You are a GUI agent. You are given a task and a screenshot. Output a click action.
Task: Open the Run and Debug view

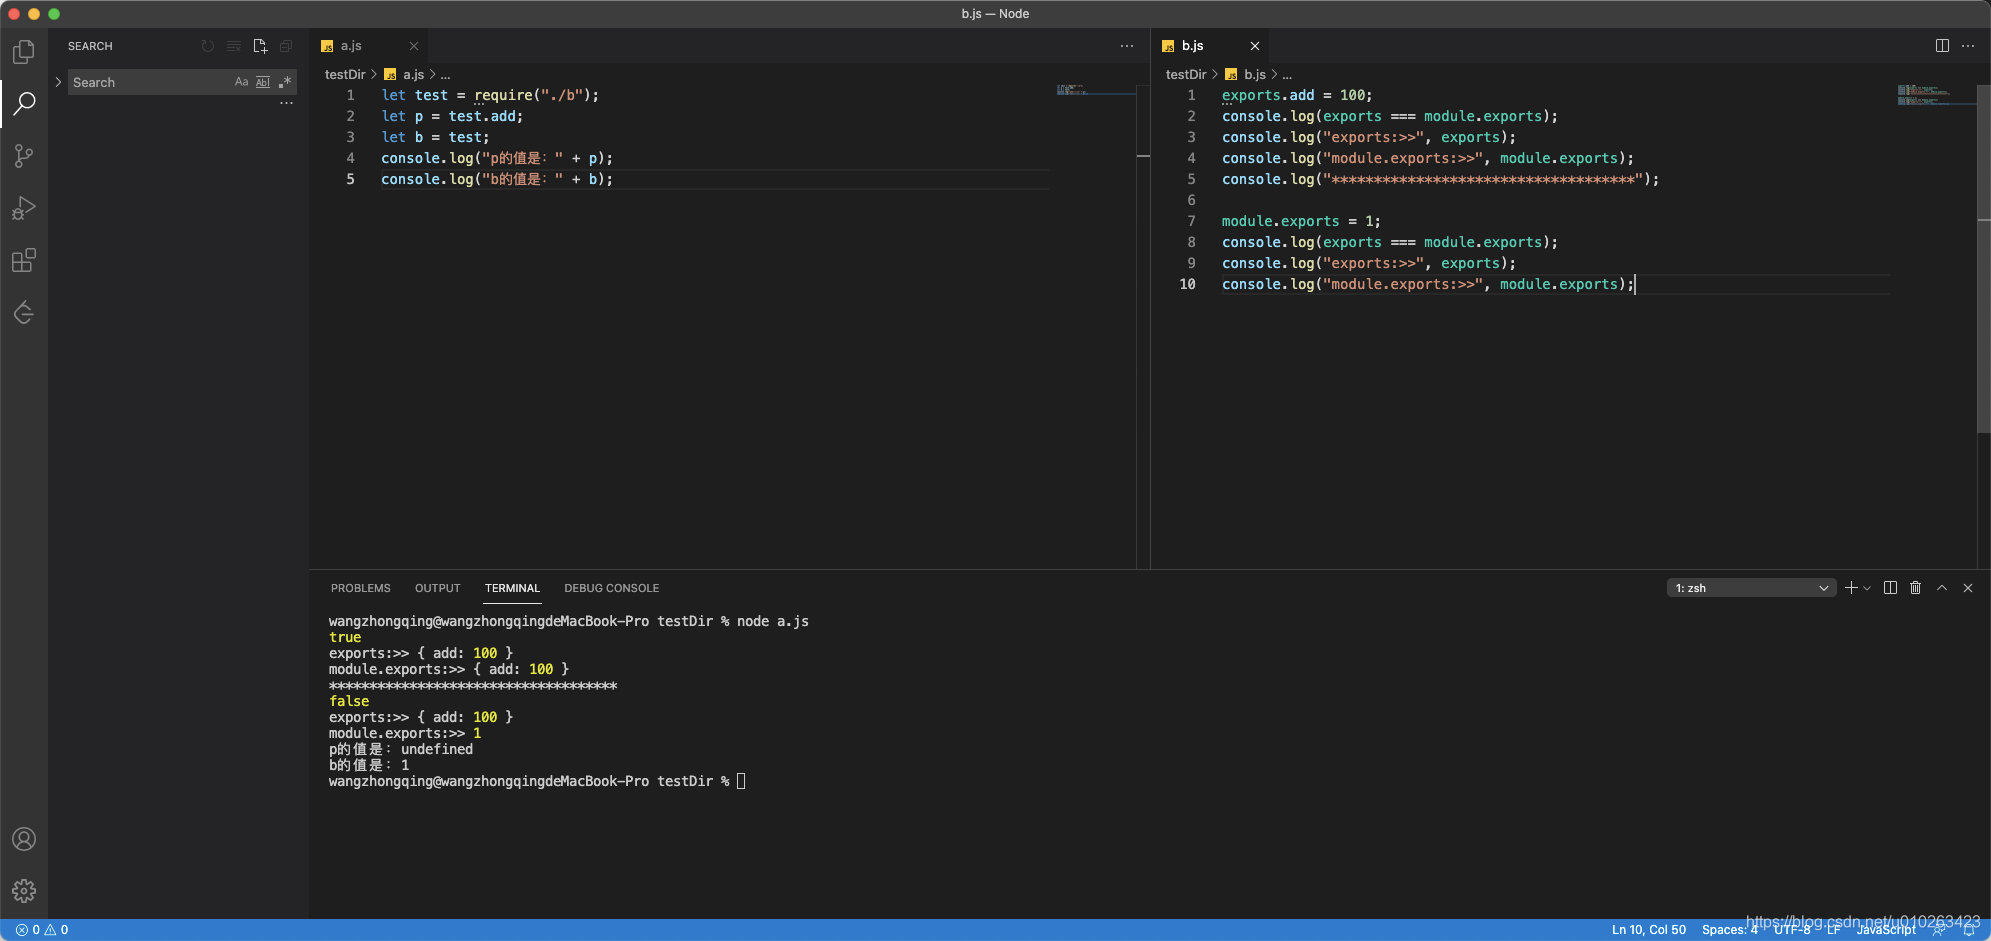[x=24, y=208]
